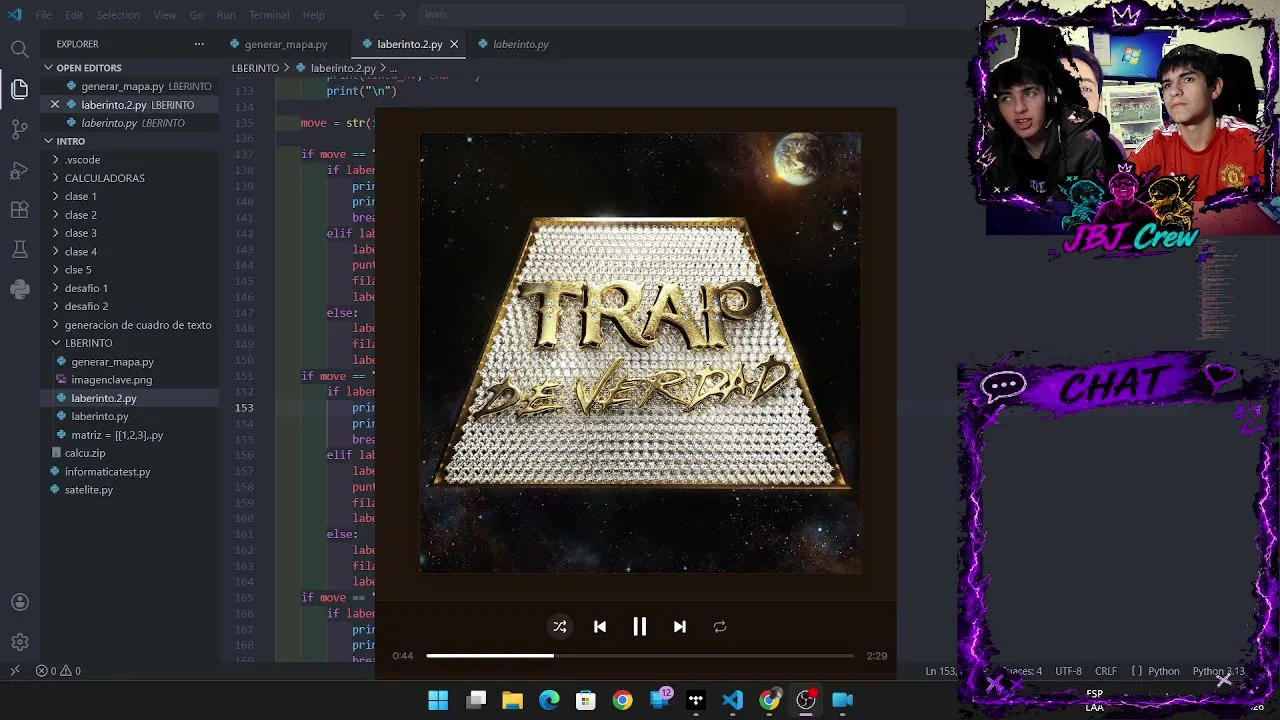Open the Extensions view icon
Image resolution: width=1280 pixels, height=720 pixels.
pyautogui.click(x=19, y=210)
